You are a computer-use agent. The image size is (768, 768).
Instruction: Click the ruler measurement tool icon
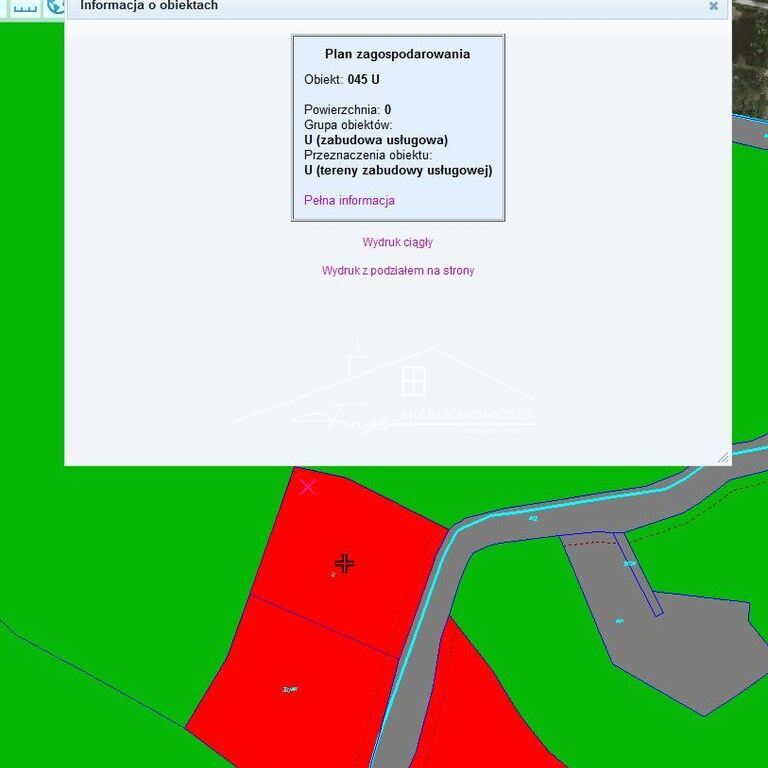point(24,6)
